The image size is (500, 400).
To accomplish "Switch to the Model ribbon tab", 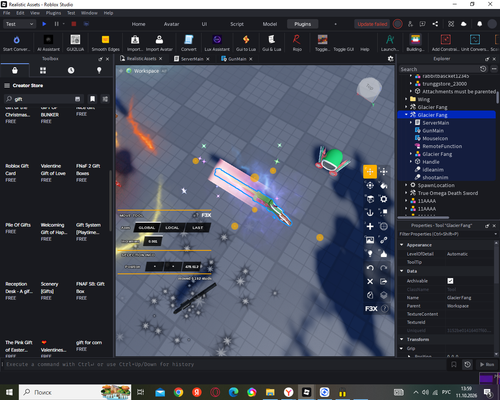I will point(270,24).
